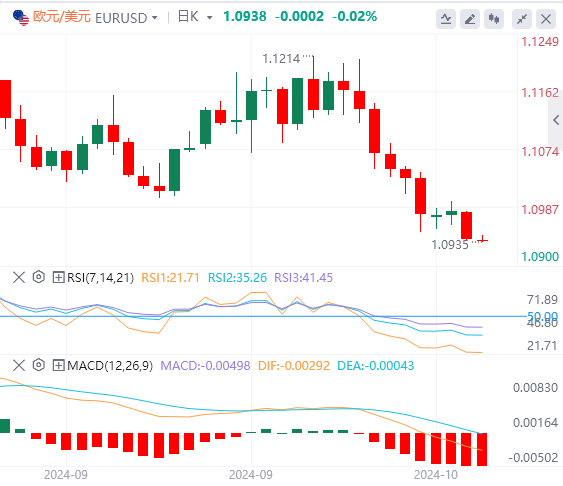Image resolution: width=563 pixels, height=486 pixels.
Task: Open the indicator line chart tool
Action: (446, 19)
